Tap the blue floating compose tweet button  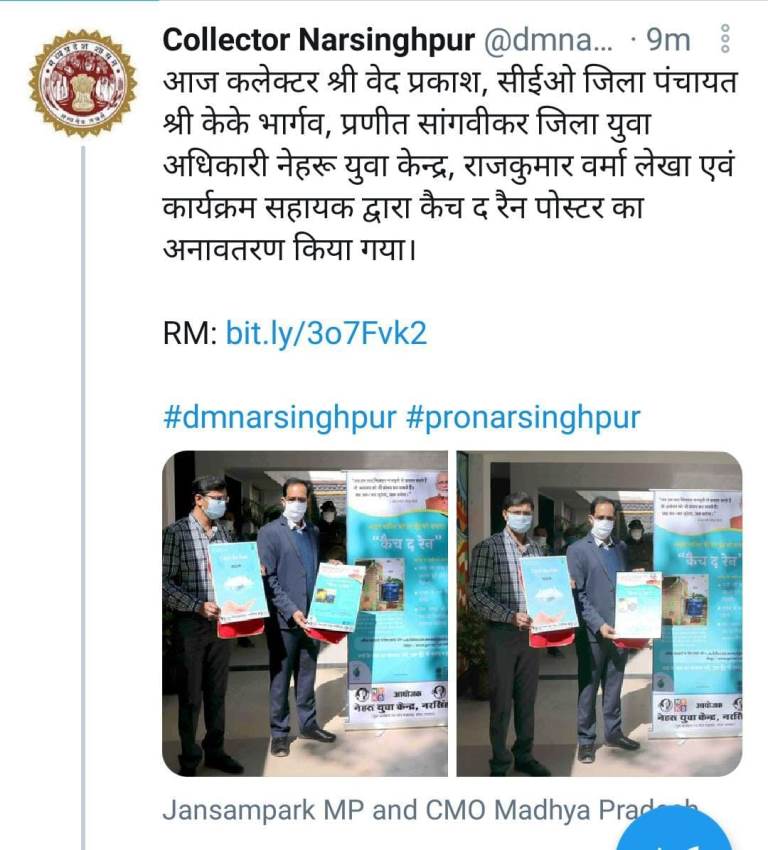coord(672,835)
